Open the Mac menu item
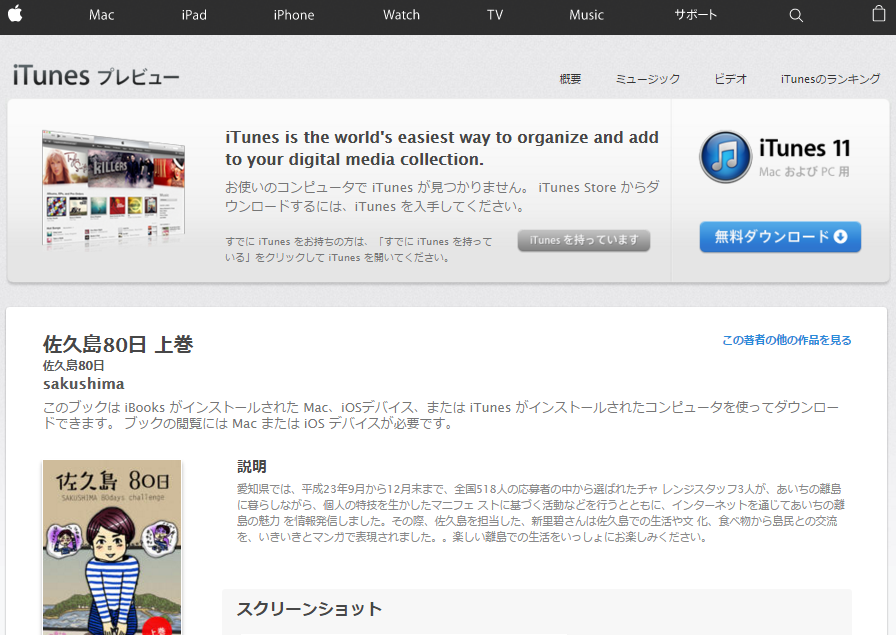 click(102, 15)
